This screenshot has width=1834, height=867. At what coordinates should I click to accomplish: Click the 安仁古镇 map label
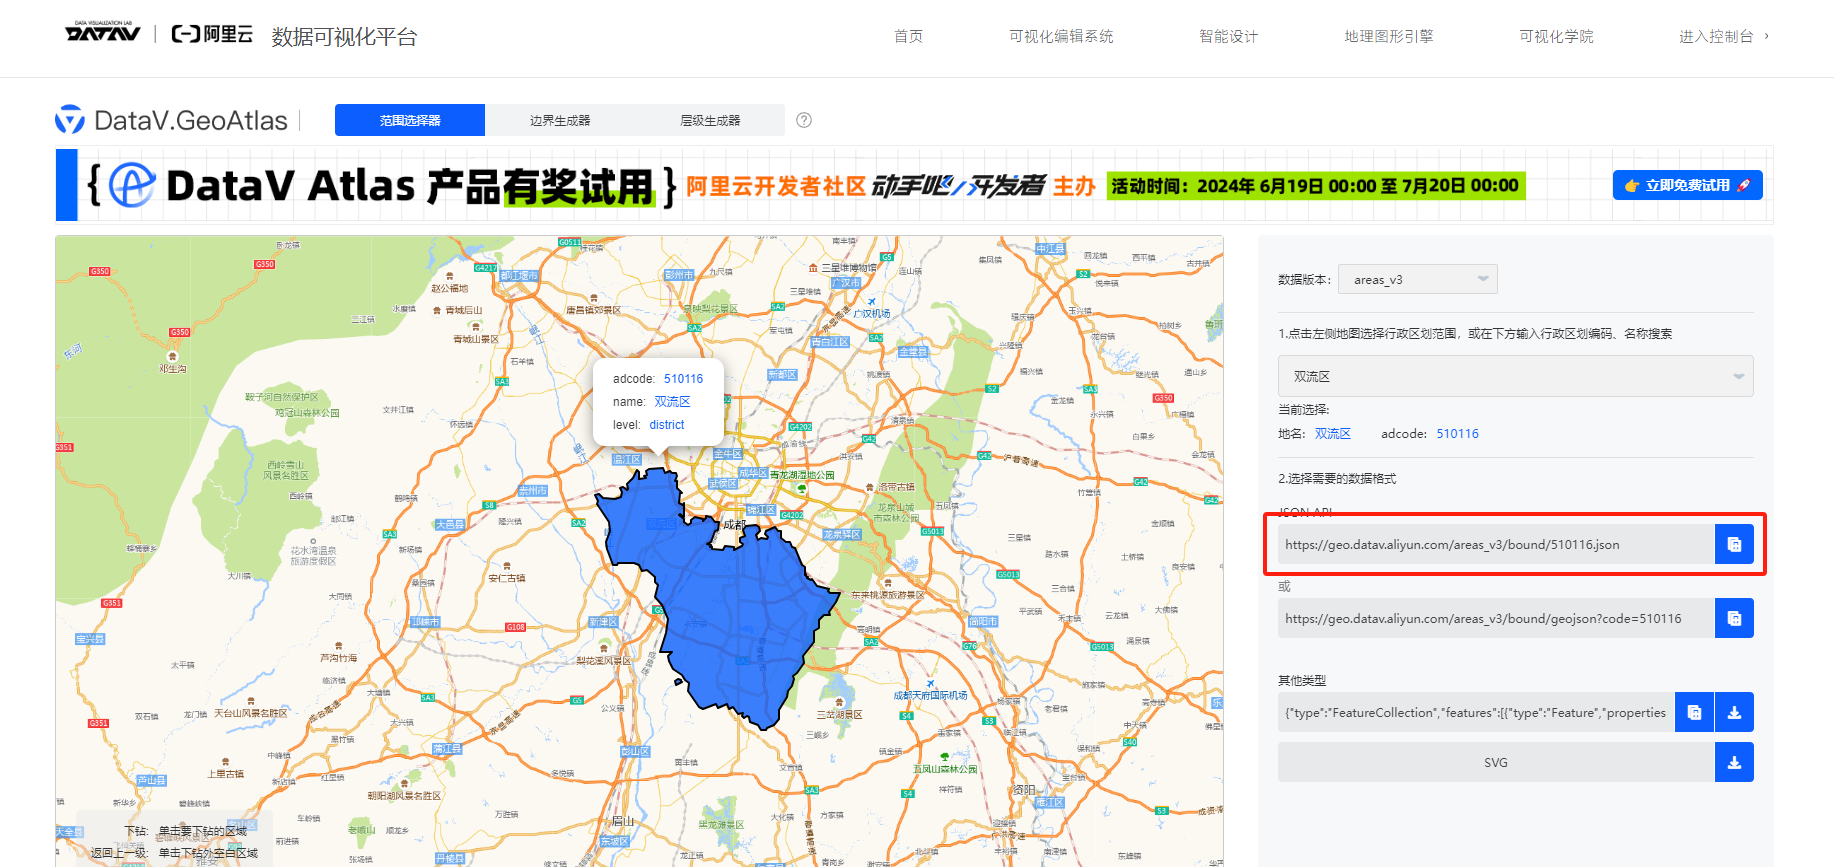(506, 578)
